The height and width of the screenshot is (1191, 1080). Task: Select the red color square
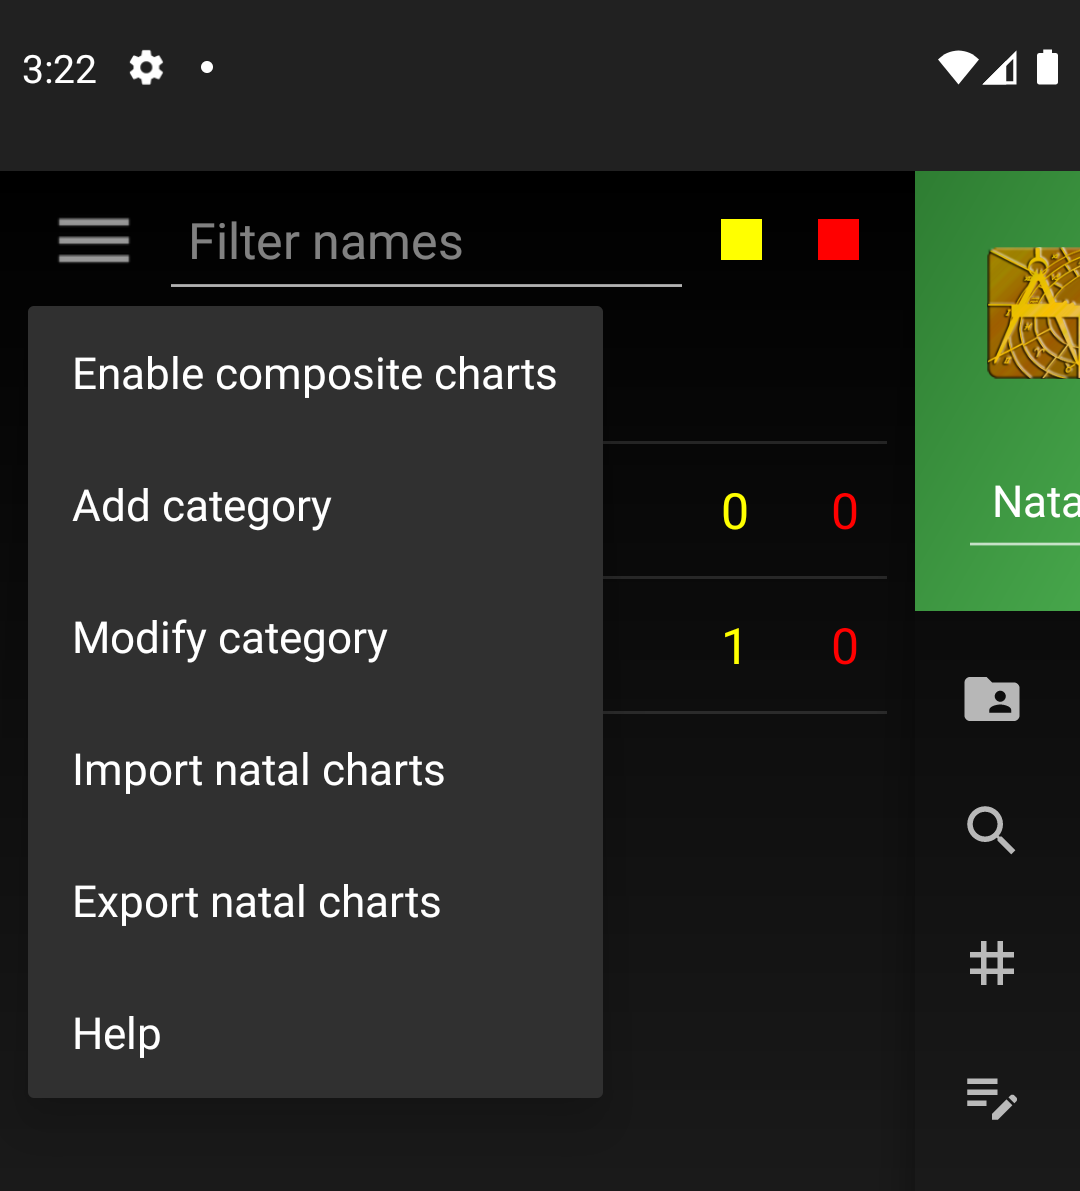pos(838,239)
